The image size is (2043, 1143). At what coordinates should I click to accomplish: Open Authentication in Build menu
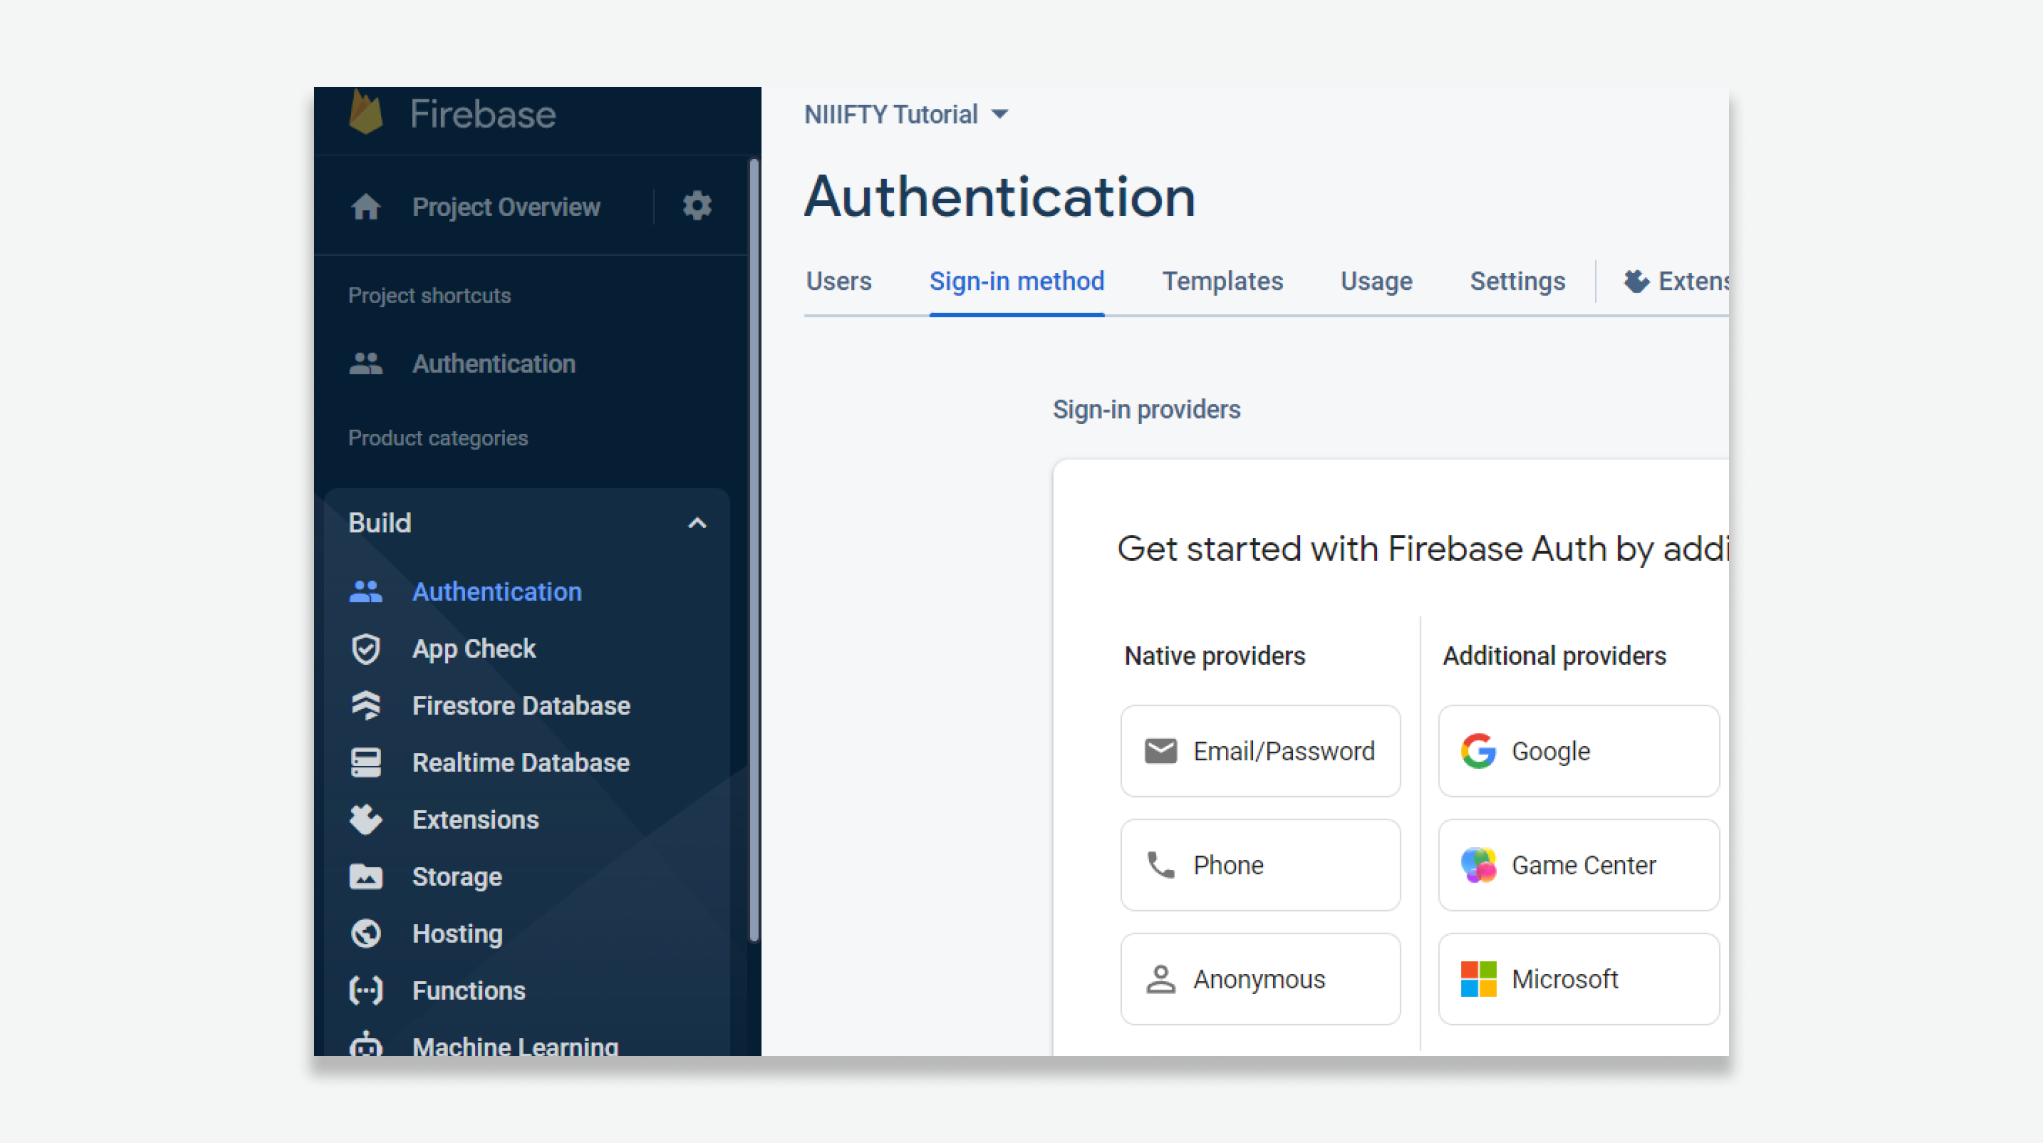[497, 591]
